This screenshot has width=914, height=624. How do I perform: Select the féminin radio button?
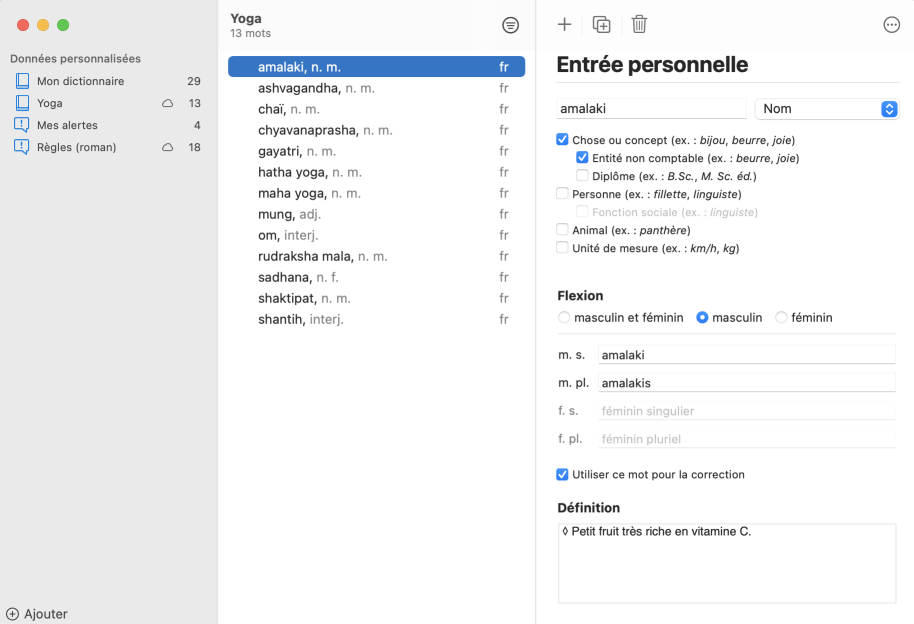782,318
